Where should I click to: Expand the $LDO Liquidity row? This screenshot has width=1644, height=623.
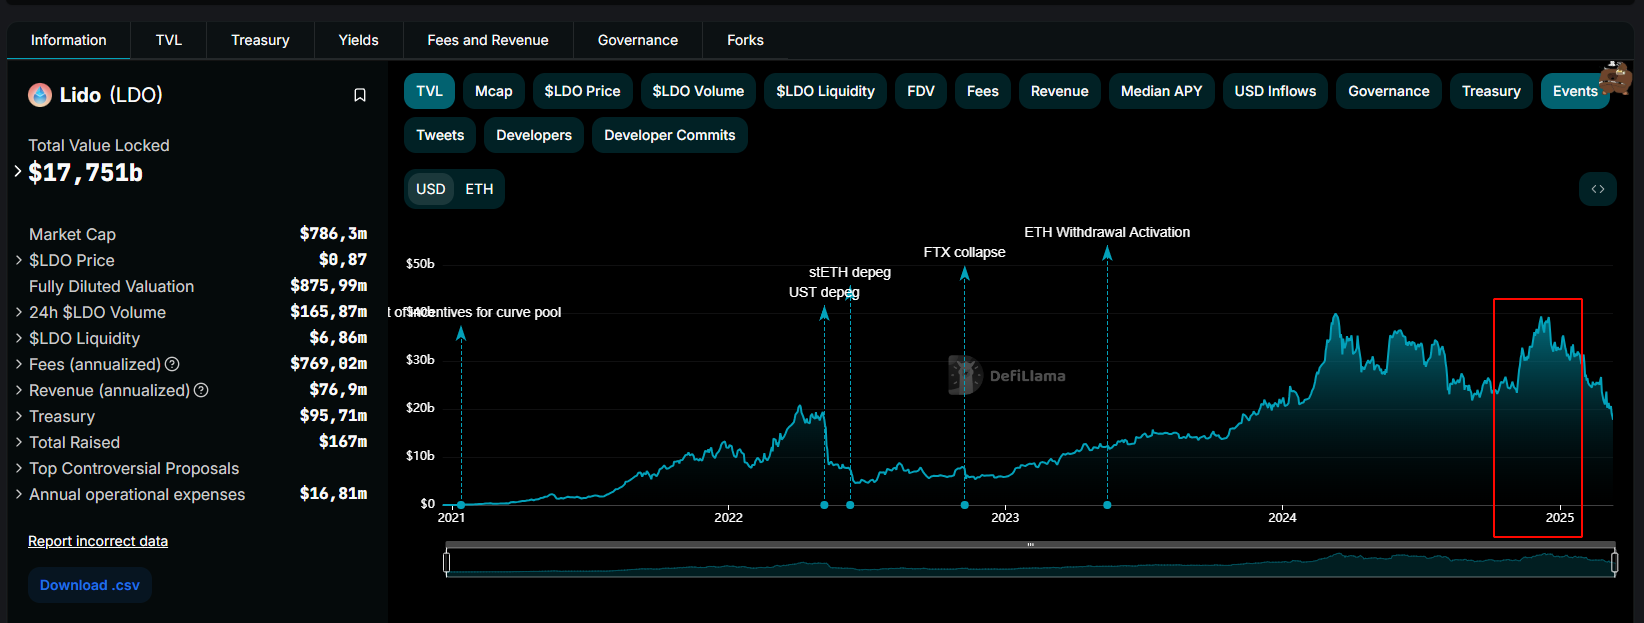19,338
